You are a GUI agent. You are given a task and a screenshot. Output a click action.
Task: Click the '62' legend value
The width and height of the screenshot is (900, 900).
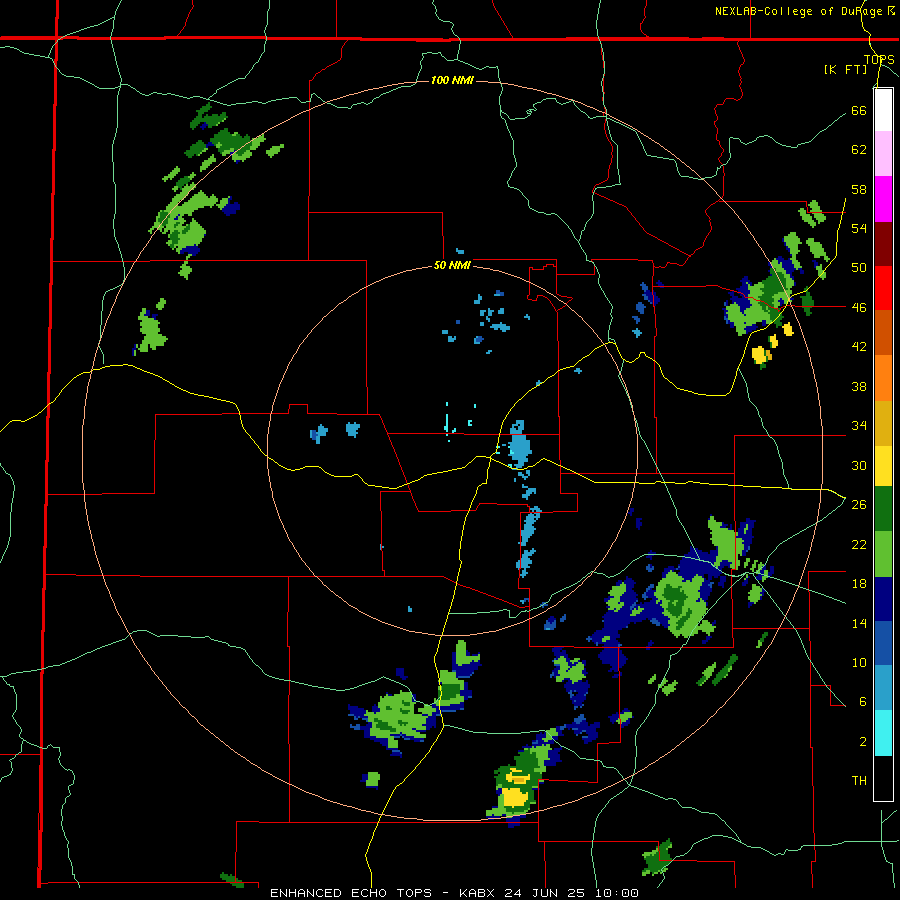[x=859, y=150]
